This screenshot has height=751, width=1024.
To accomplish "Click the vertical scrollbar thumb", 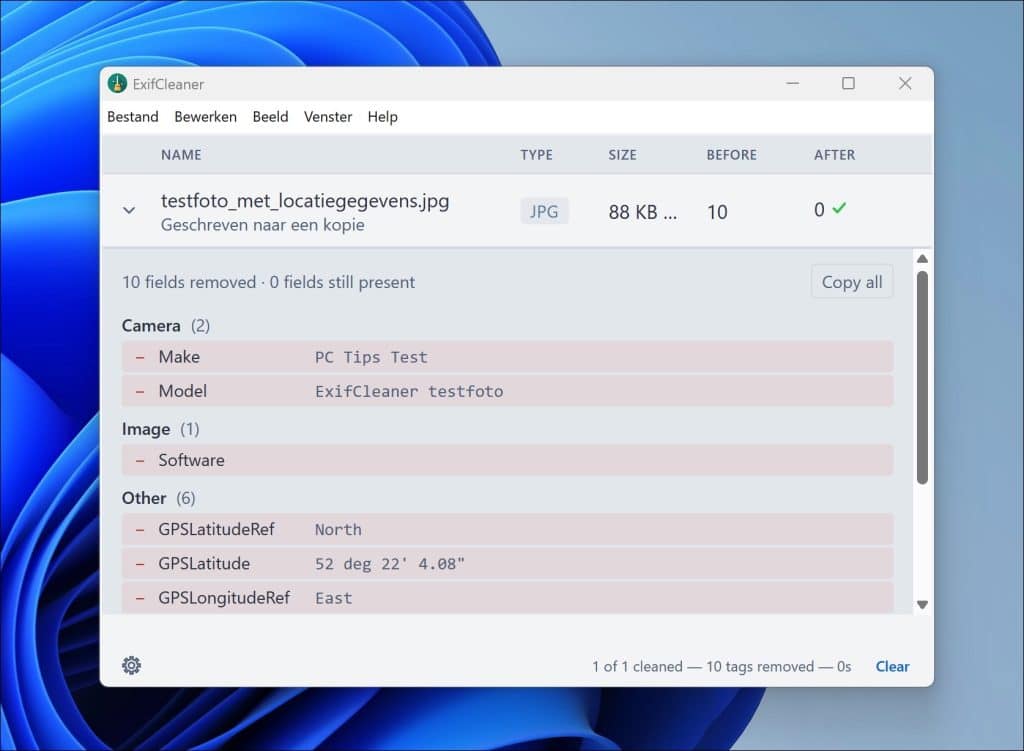I will pyautogui.click(x=922, y=377).
